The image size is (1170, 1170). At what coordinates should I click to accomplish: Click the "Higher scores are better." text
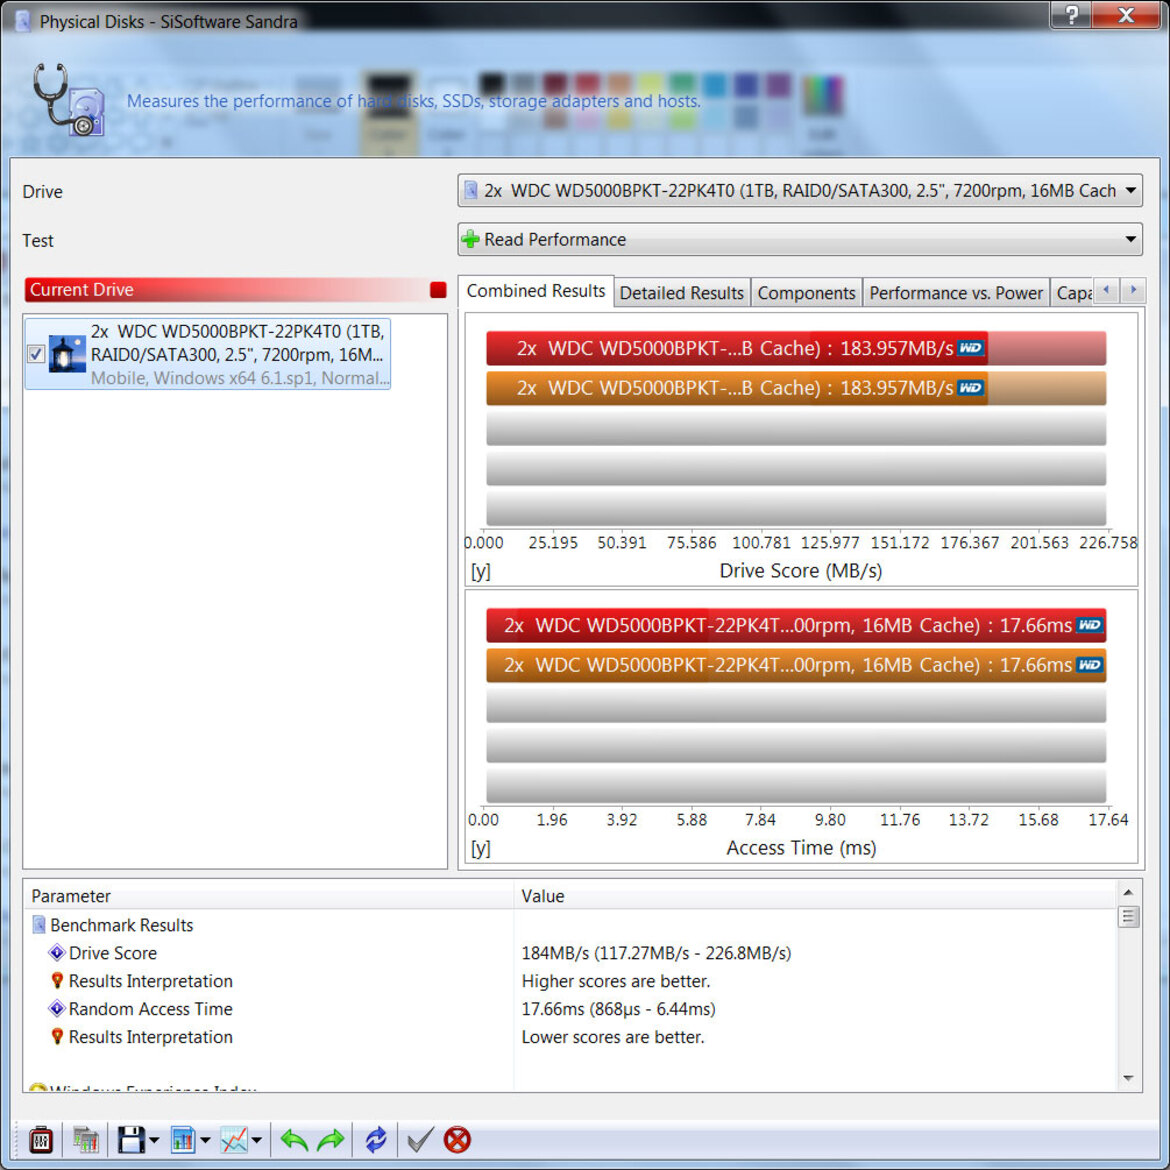tap(616, 981)
